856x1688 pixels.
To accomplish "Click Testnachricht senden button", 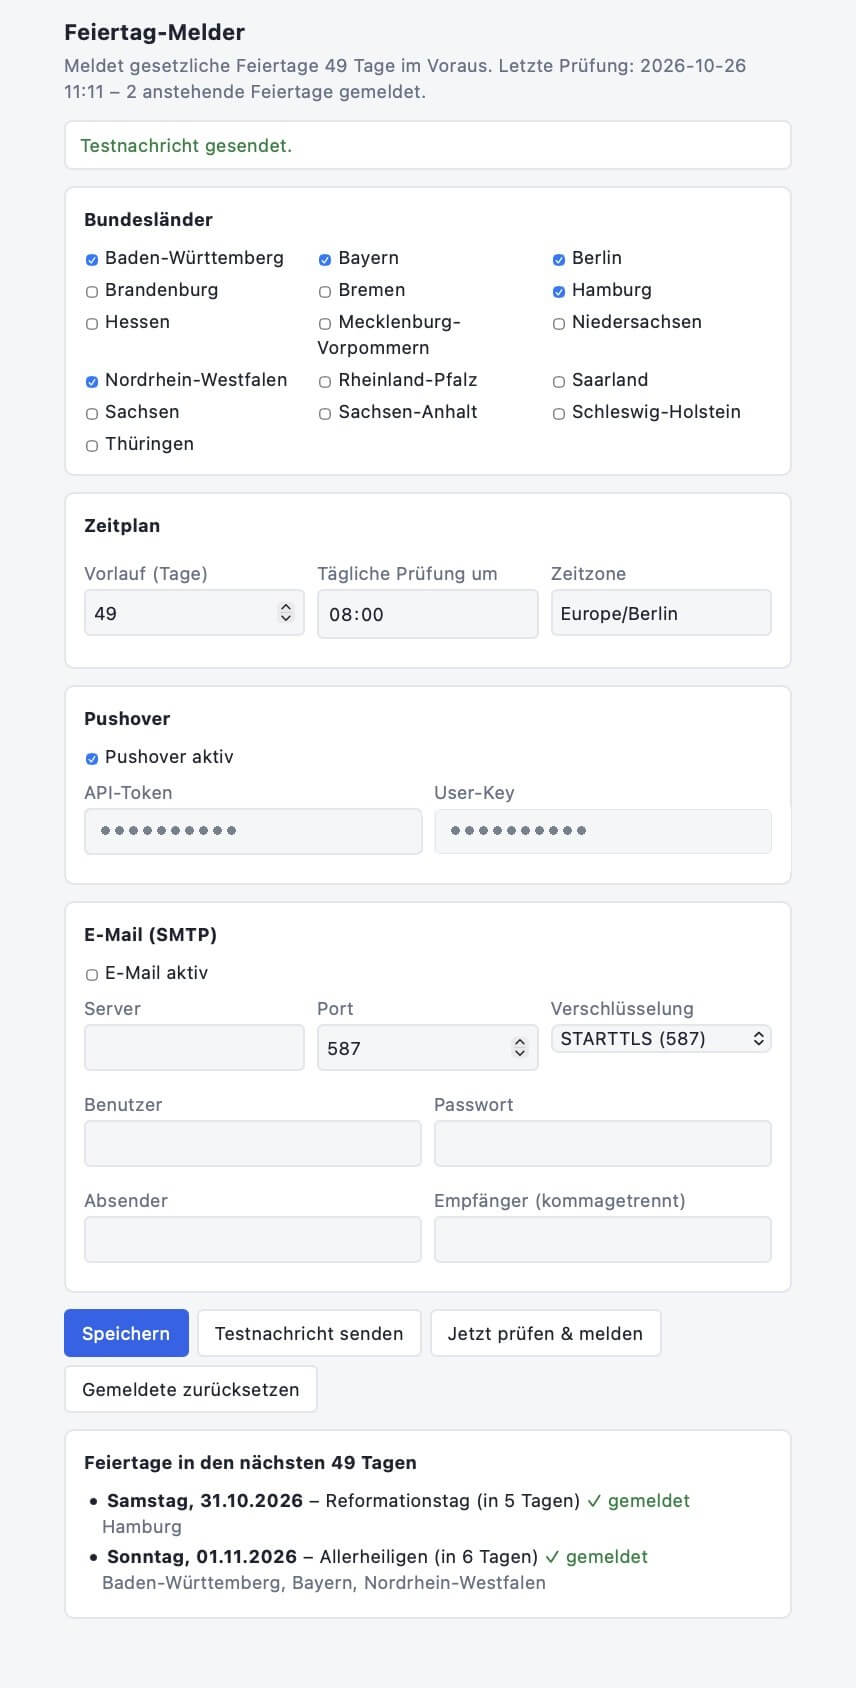I will (x=309, y=1333).
